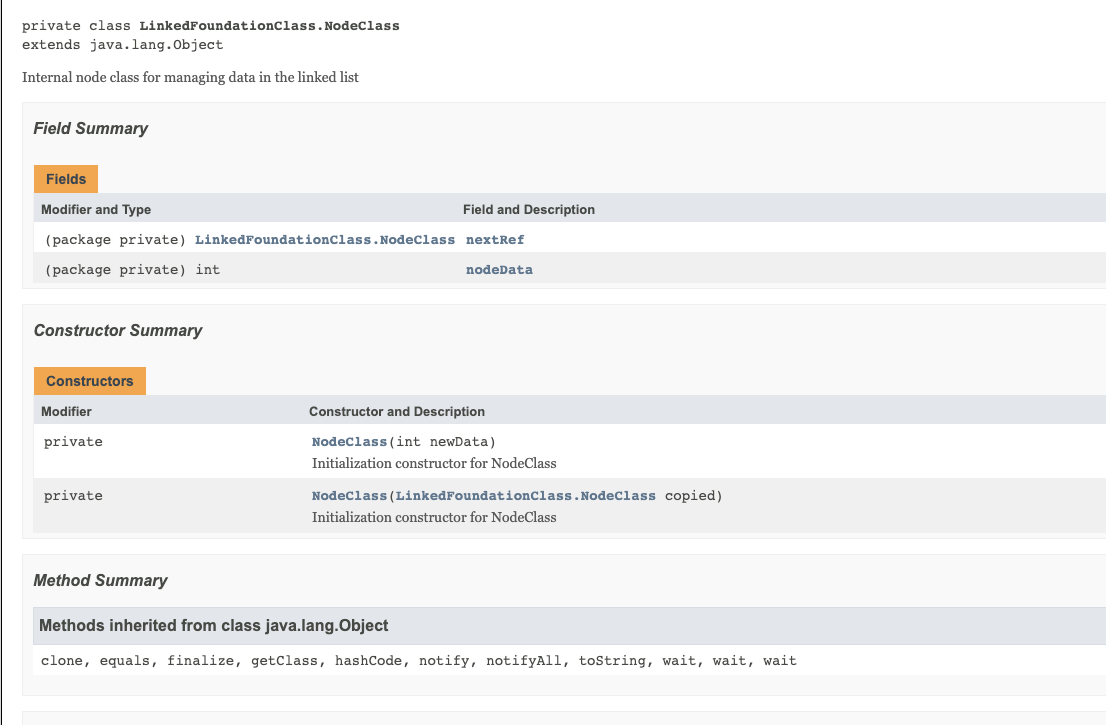Open NodeClass(int newData) constructor details
Image resolution: width=1106 pixels, height=725 pixels.
click(349, 441)
